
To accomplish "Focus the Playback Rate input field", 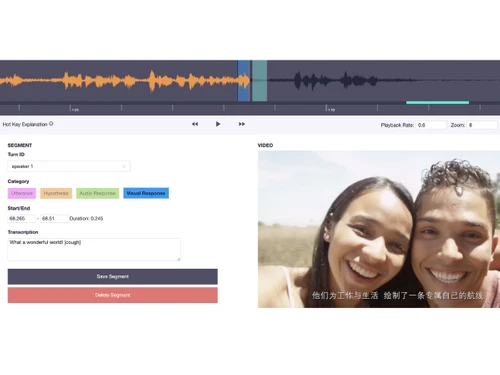I will (431, 125).
